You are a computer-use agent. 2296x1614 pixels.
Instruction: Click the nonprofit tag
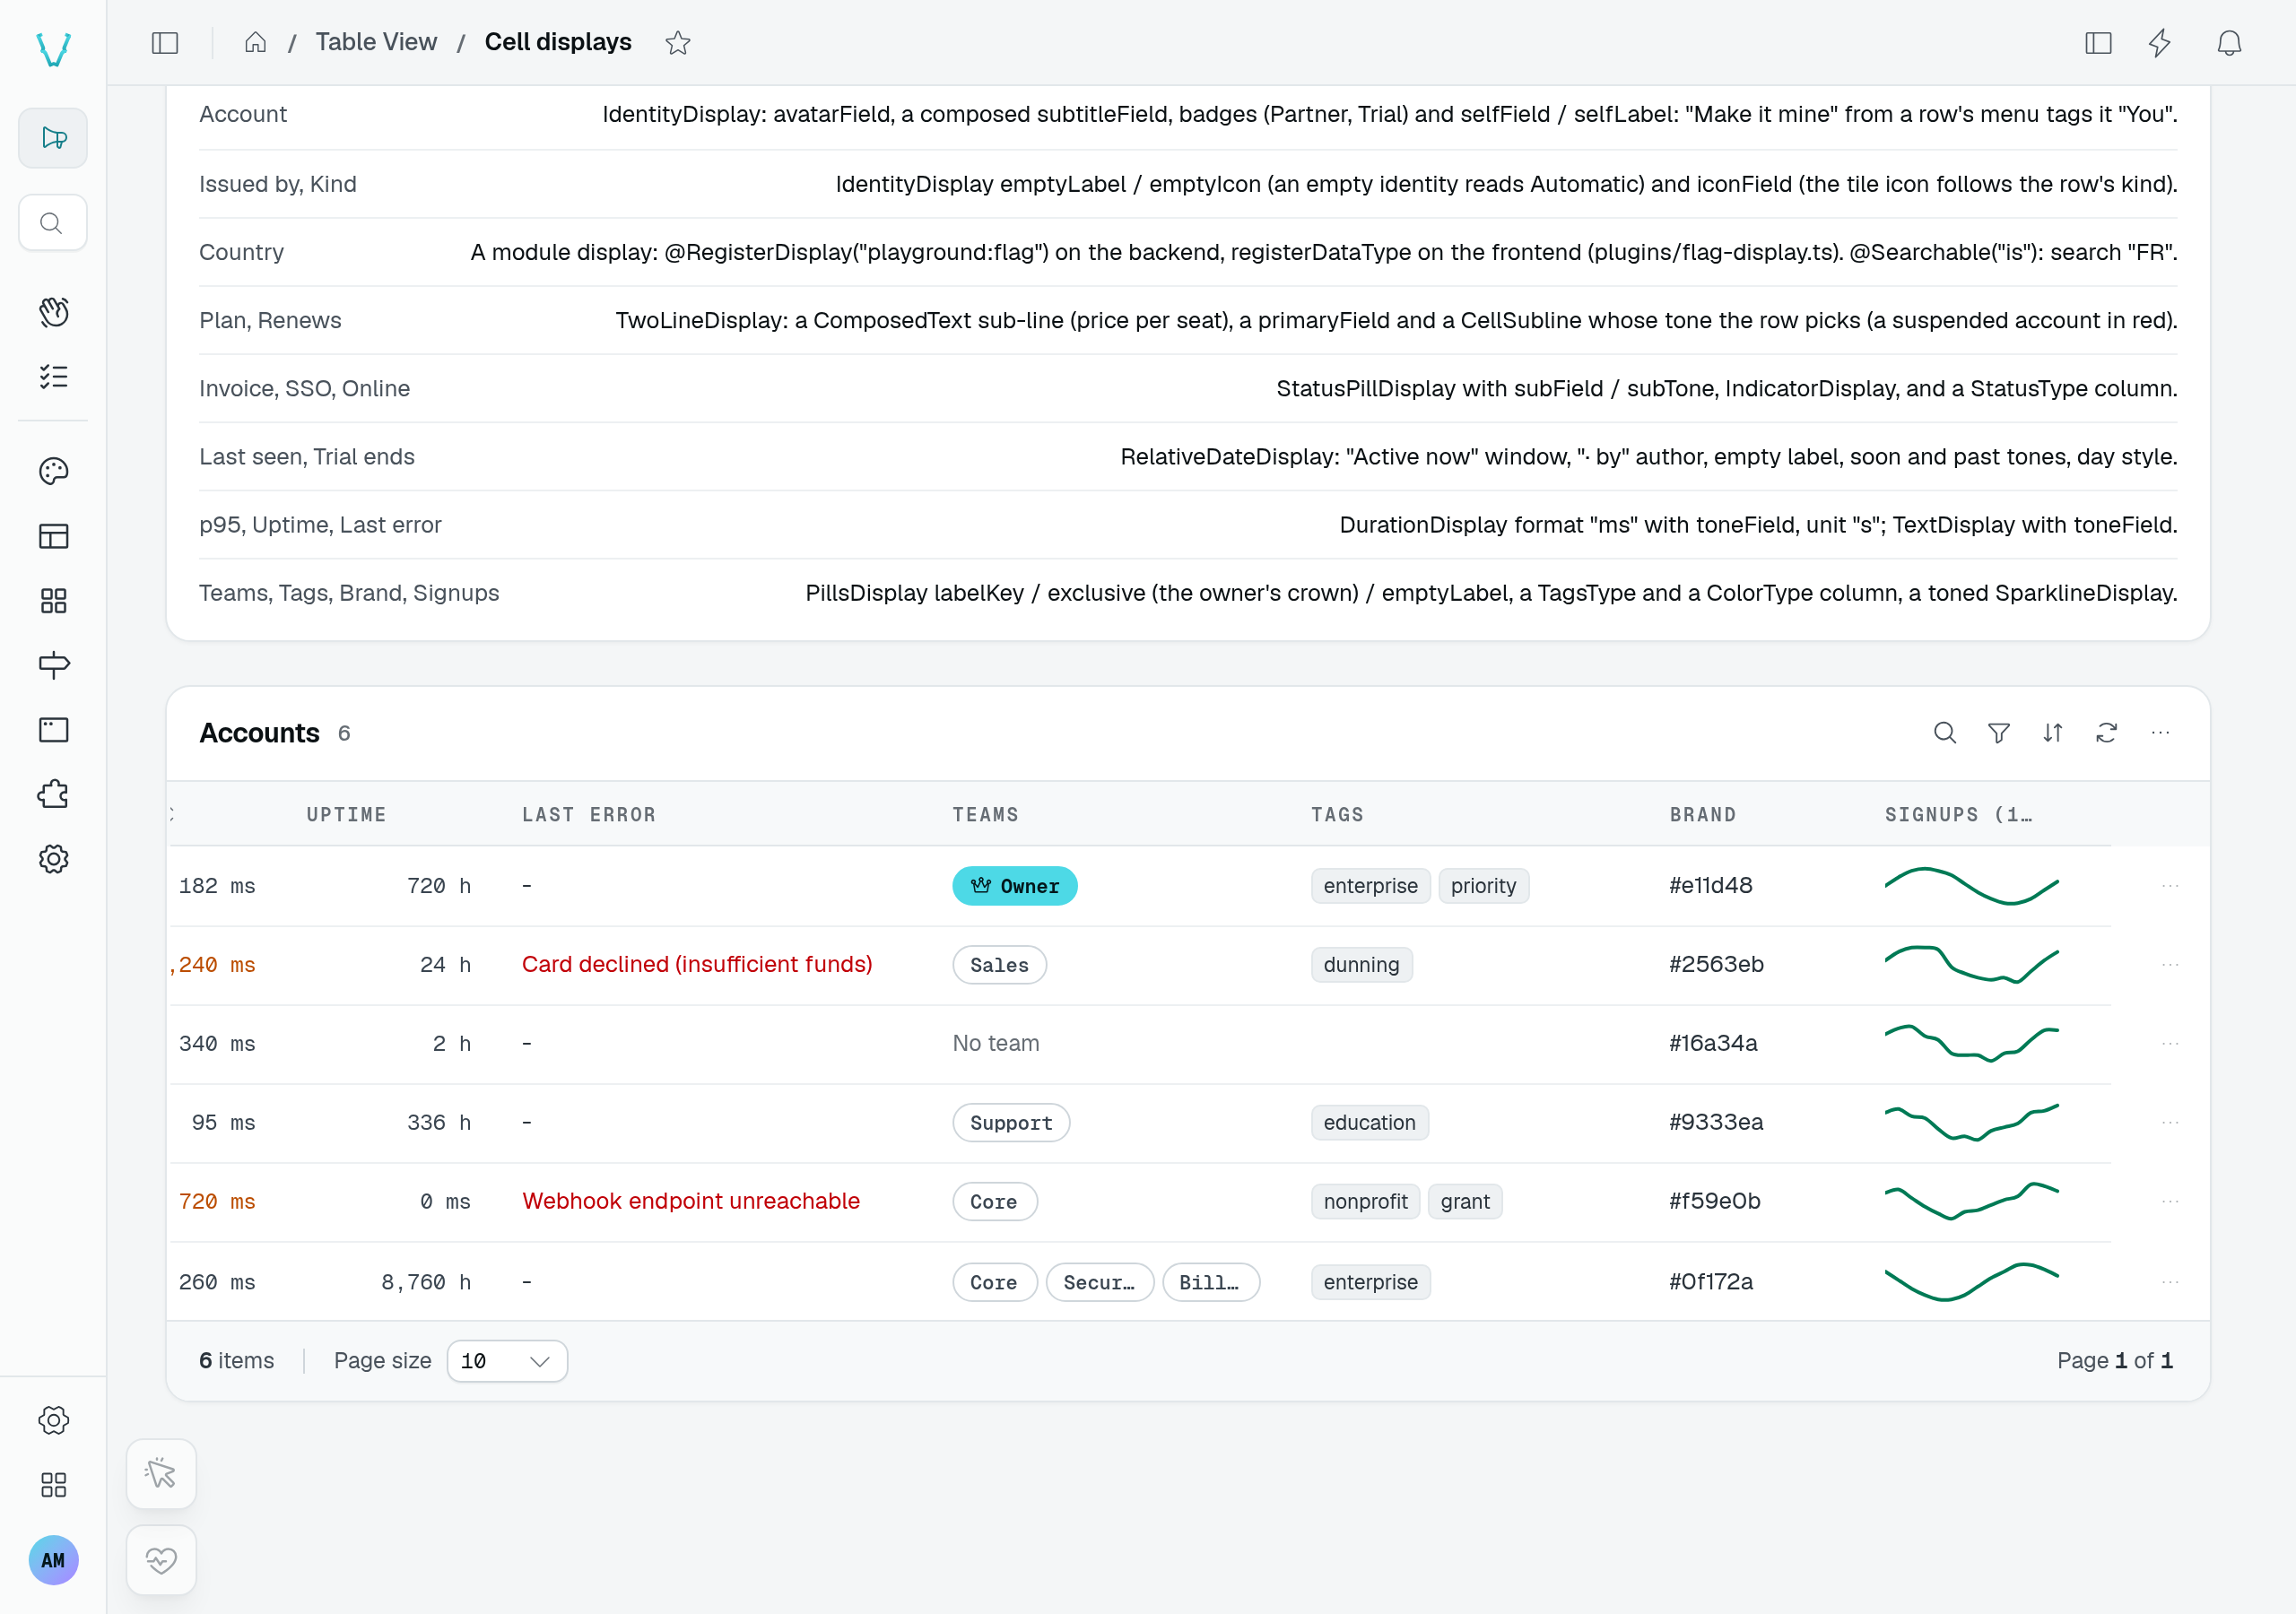[1365, 1201]
